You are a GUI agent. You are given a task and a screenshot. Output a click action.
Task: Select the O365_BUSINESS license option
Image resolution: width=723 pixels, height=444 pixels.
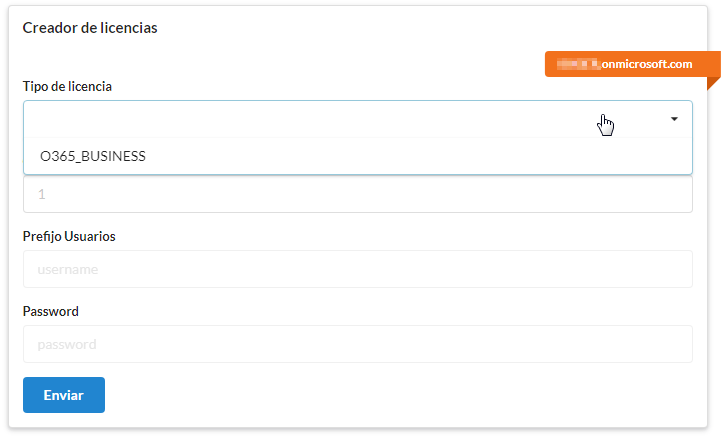point(93,156)
